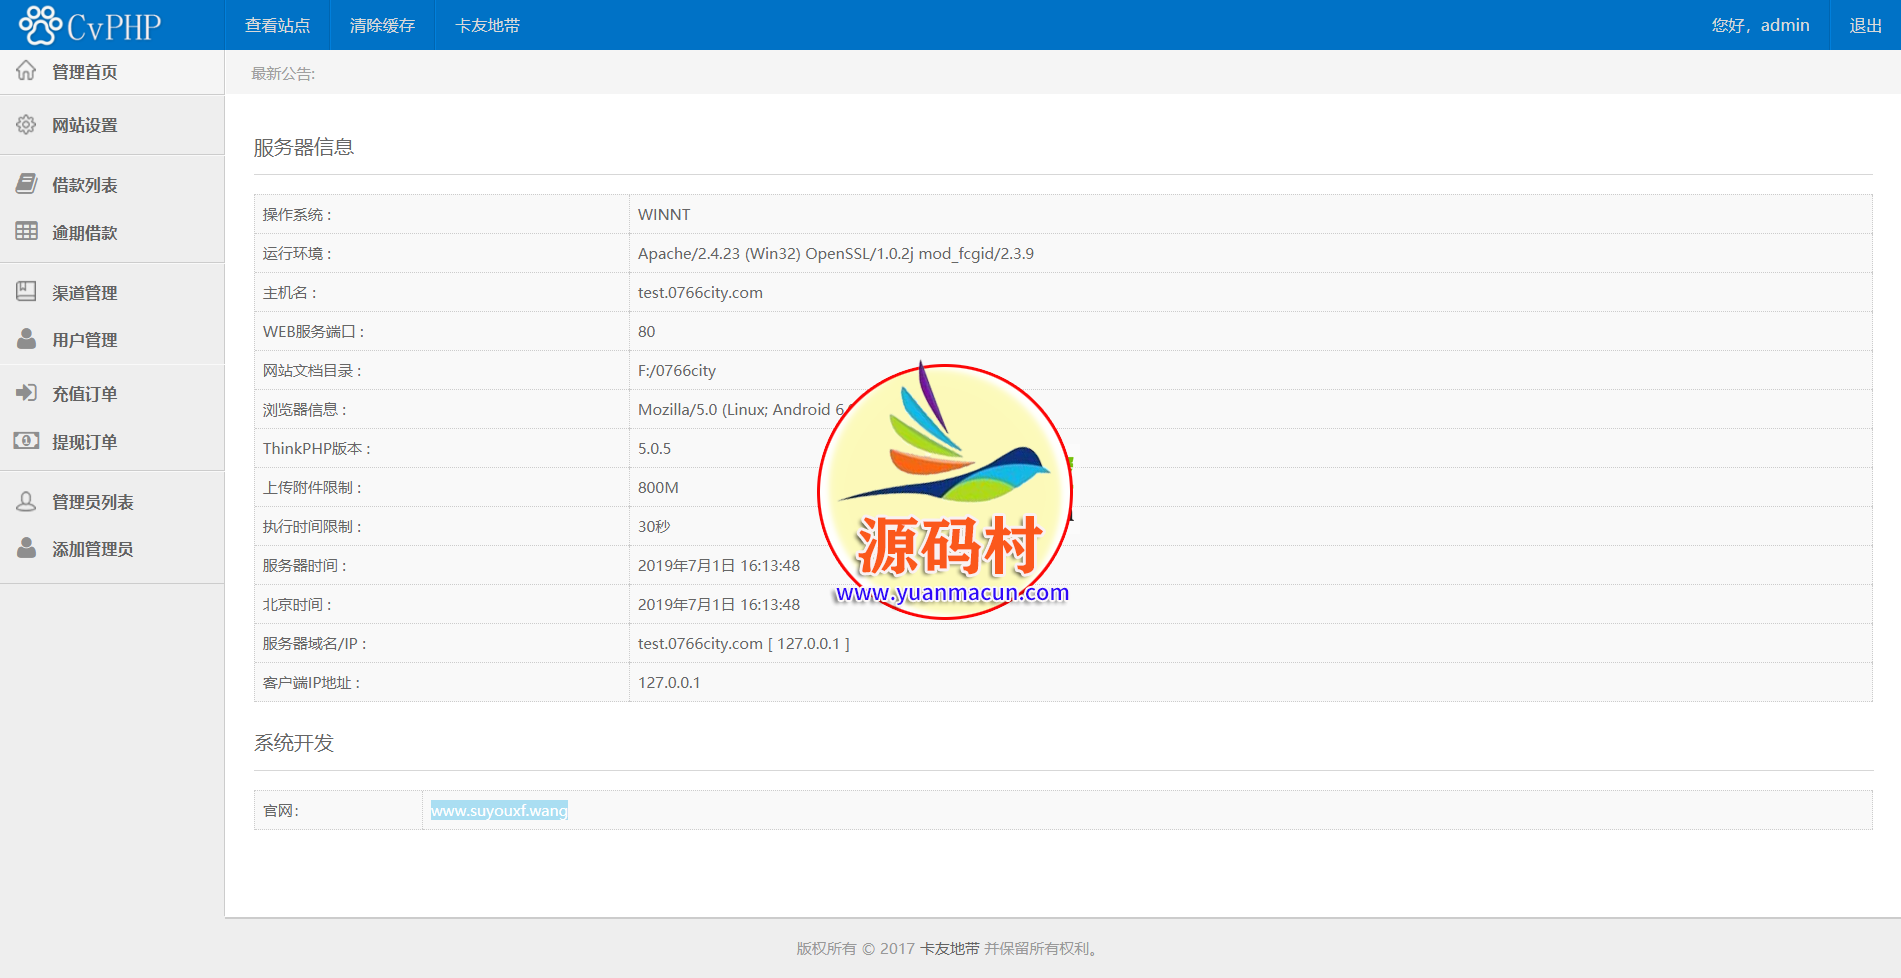The height and width of the screenshot is (978, 1901).
Task: Click the person icon beside 添加管理员
Action: coord(26,549)
